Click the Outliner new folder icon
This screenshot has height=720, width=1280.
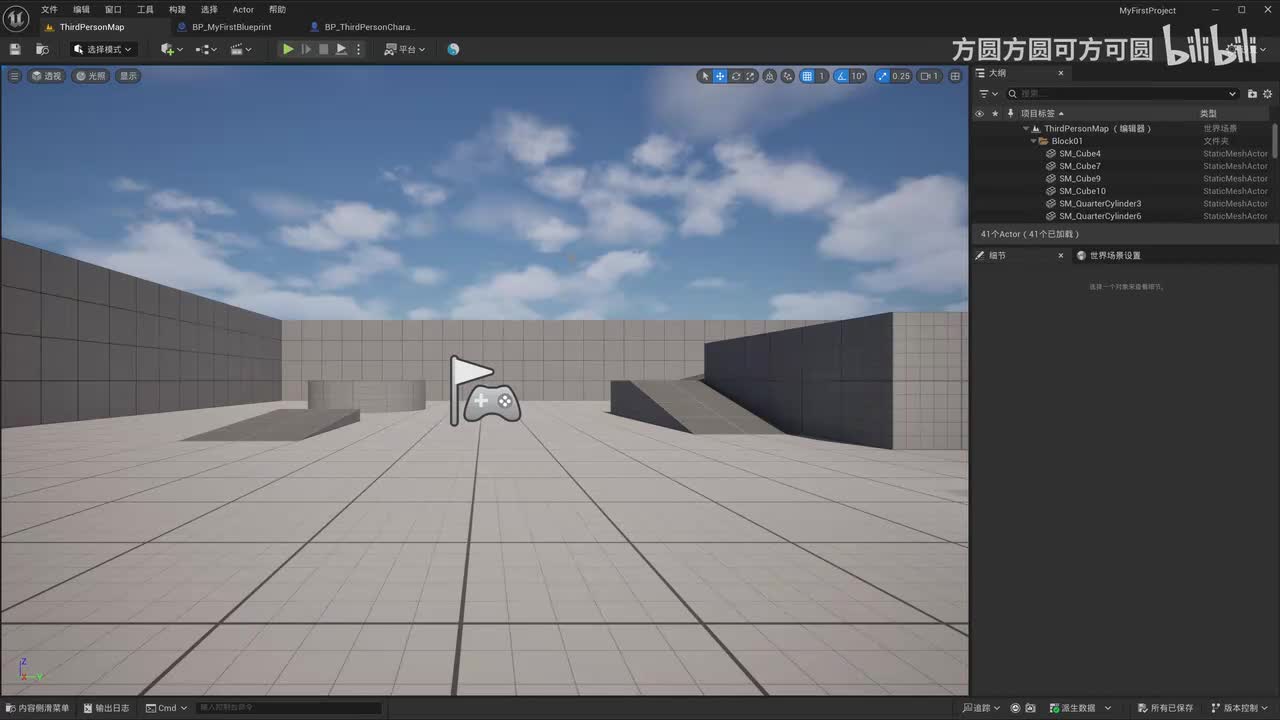(x=1252, y=94)
